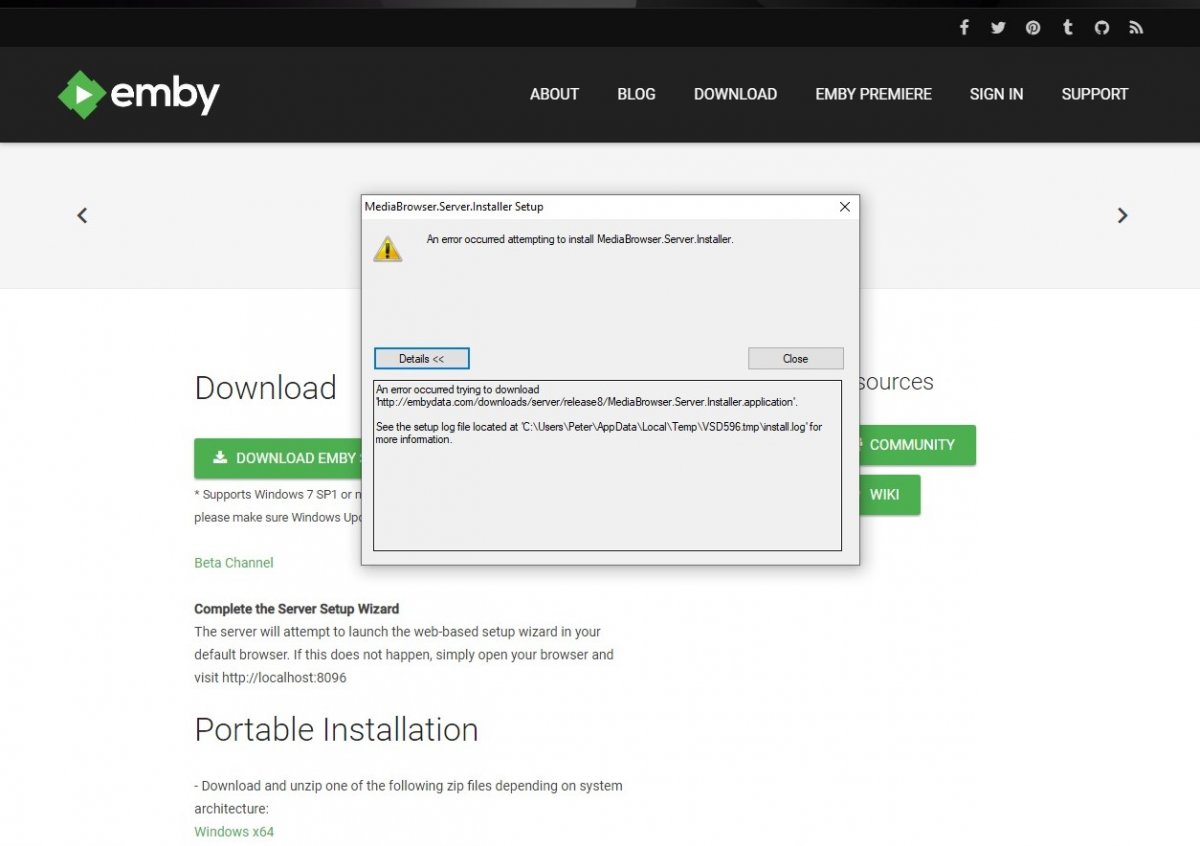Image resolution: width=1200 pixels, height=846 pixels.
Task: Click the 'Complete the Server Setup Wizard' text
Action: (297, 609)
